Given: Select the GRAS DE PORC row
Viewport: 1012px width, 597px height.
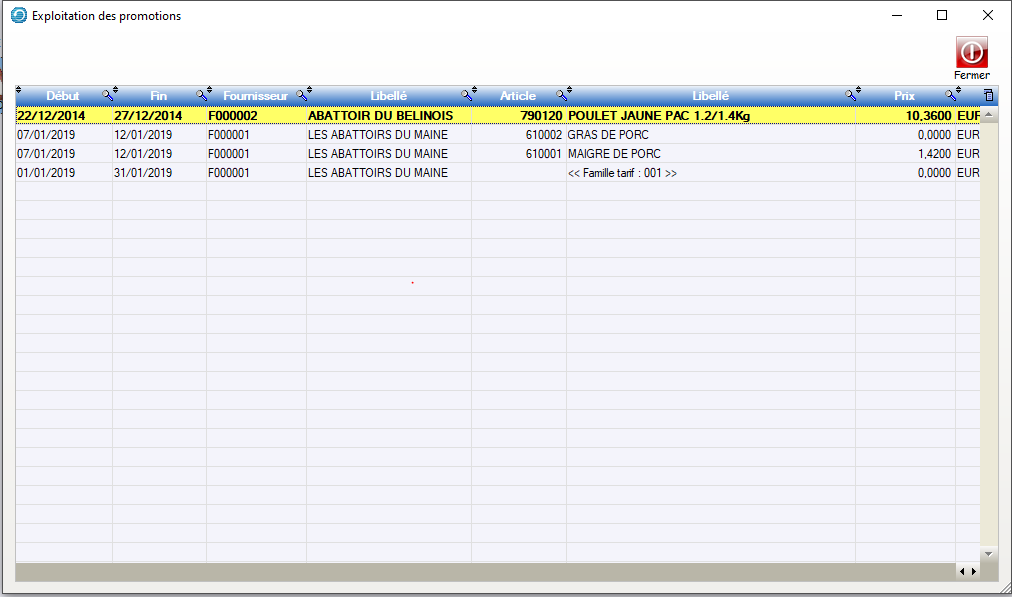Looking at the screenshot, I should pyautogui.click(x=608, y=135).
